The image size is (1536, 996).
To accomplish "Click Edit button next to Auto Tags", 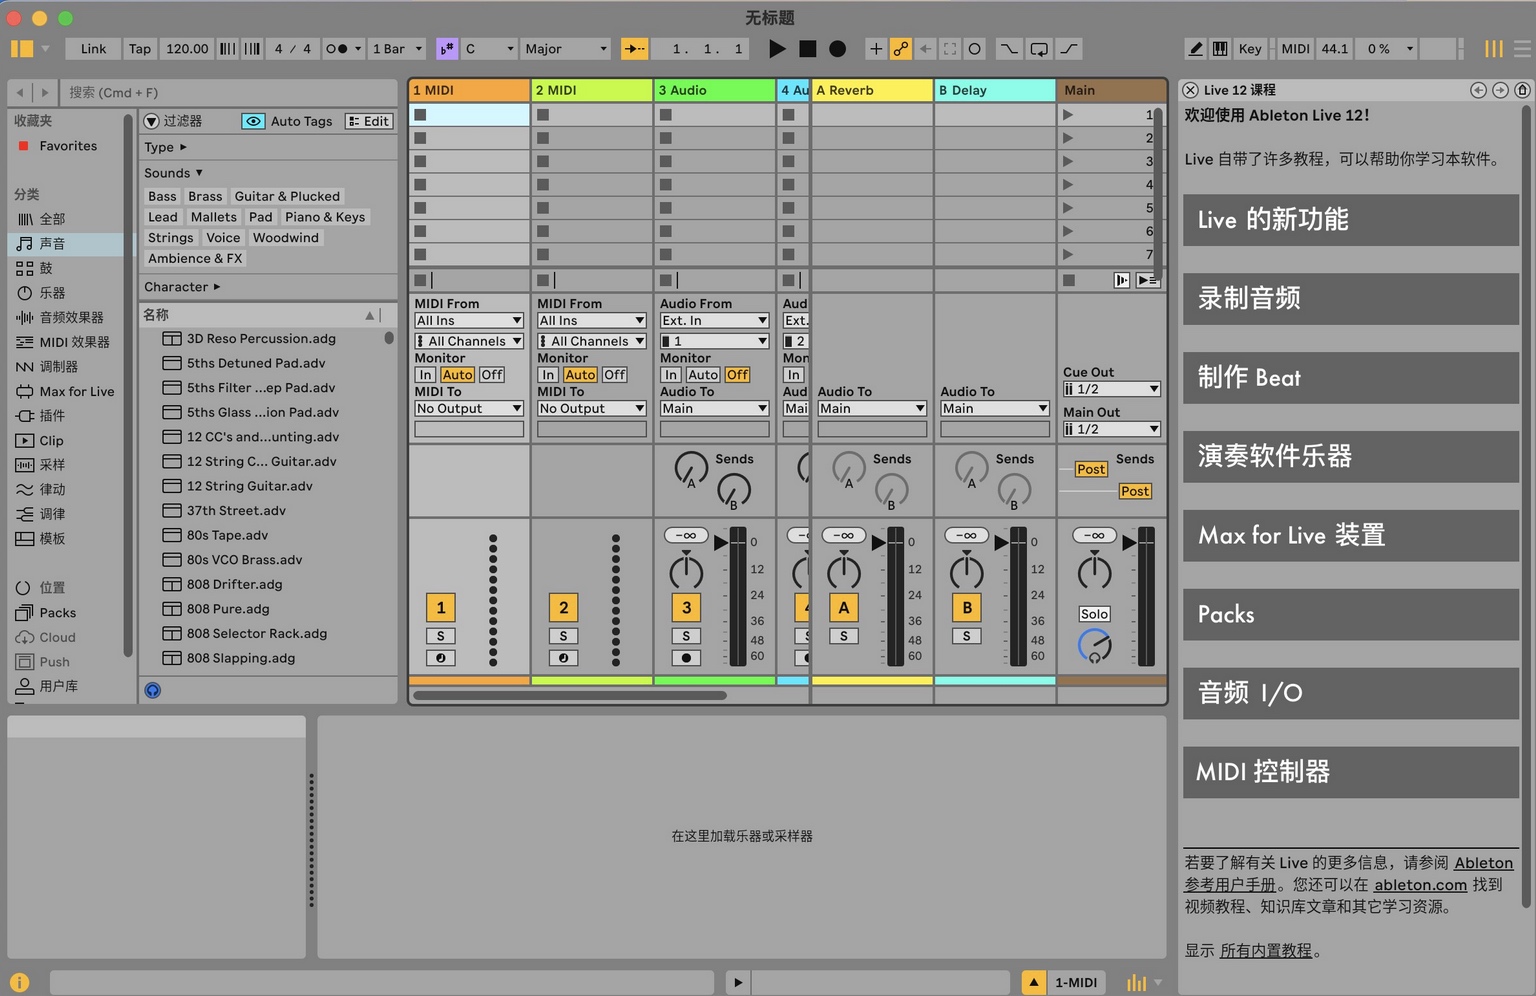I will pos(369,121).
